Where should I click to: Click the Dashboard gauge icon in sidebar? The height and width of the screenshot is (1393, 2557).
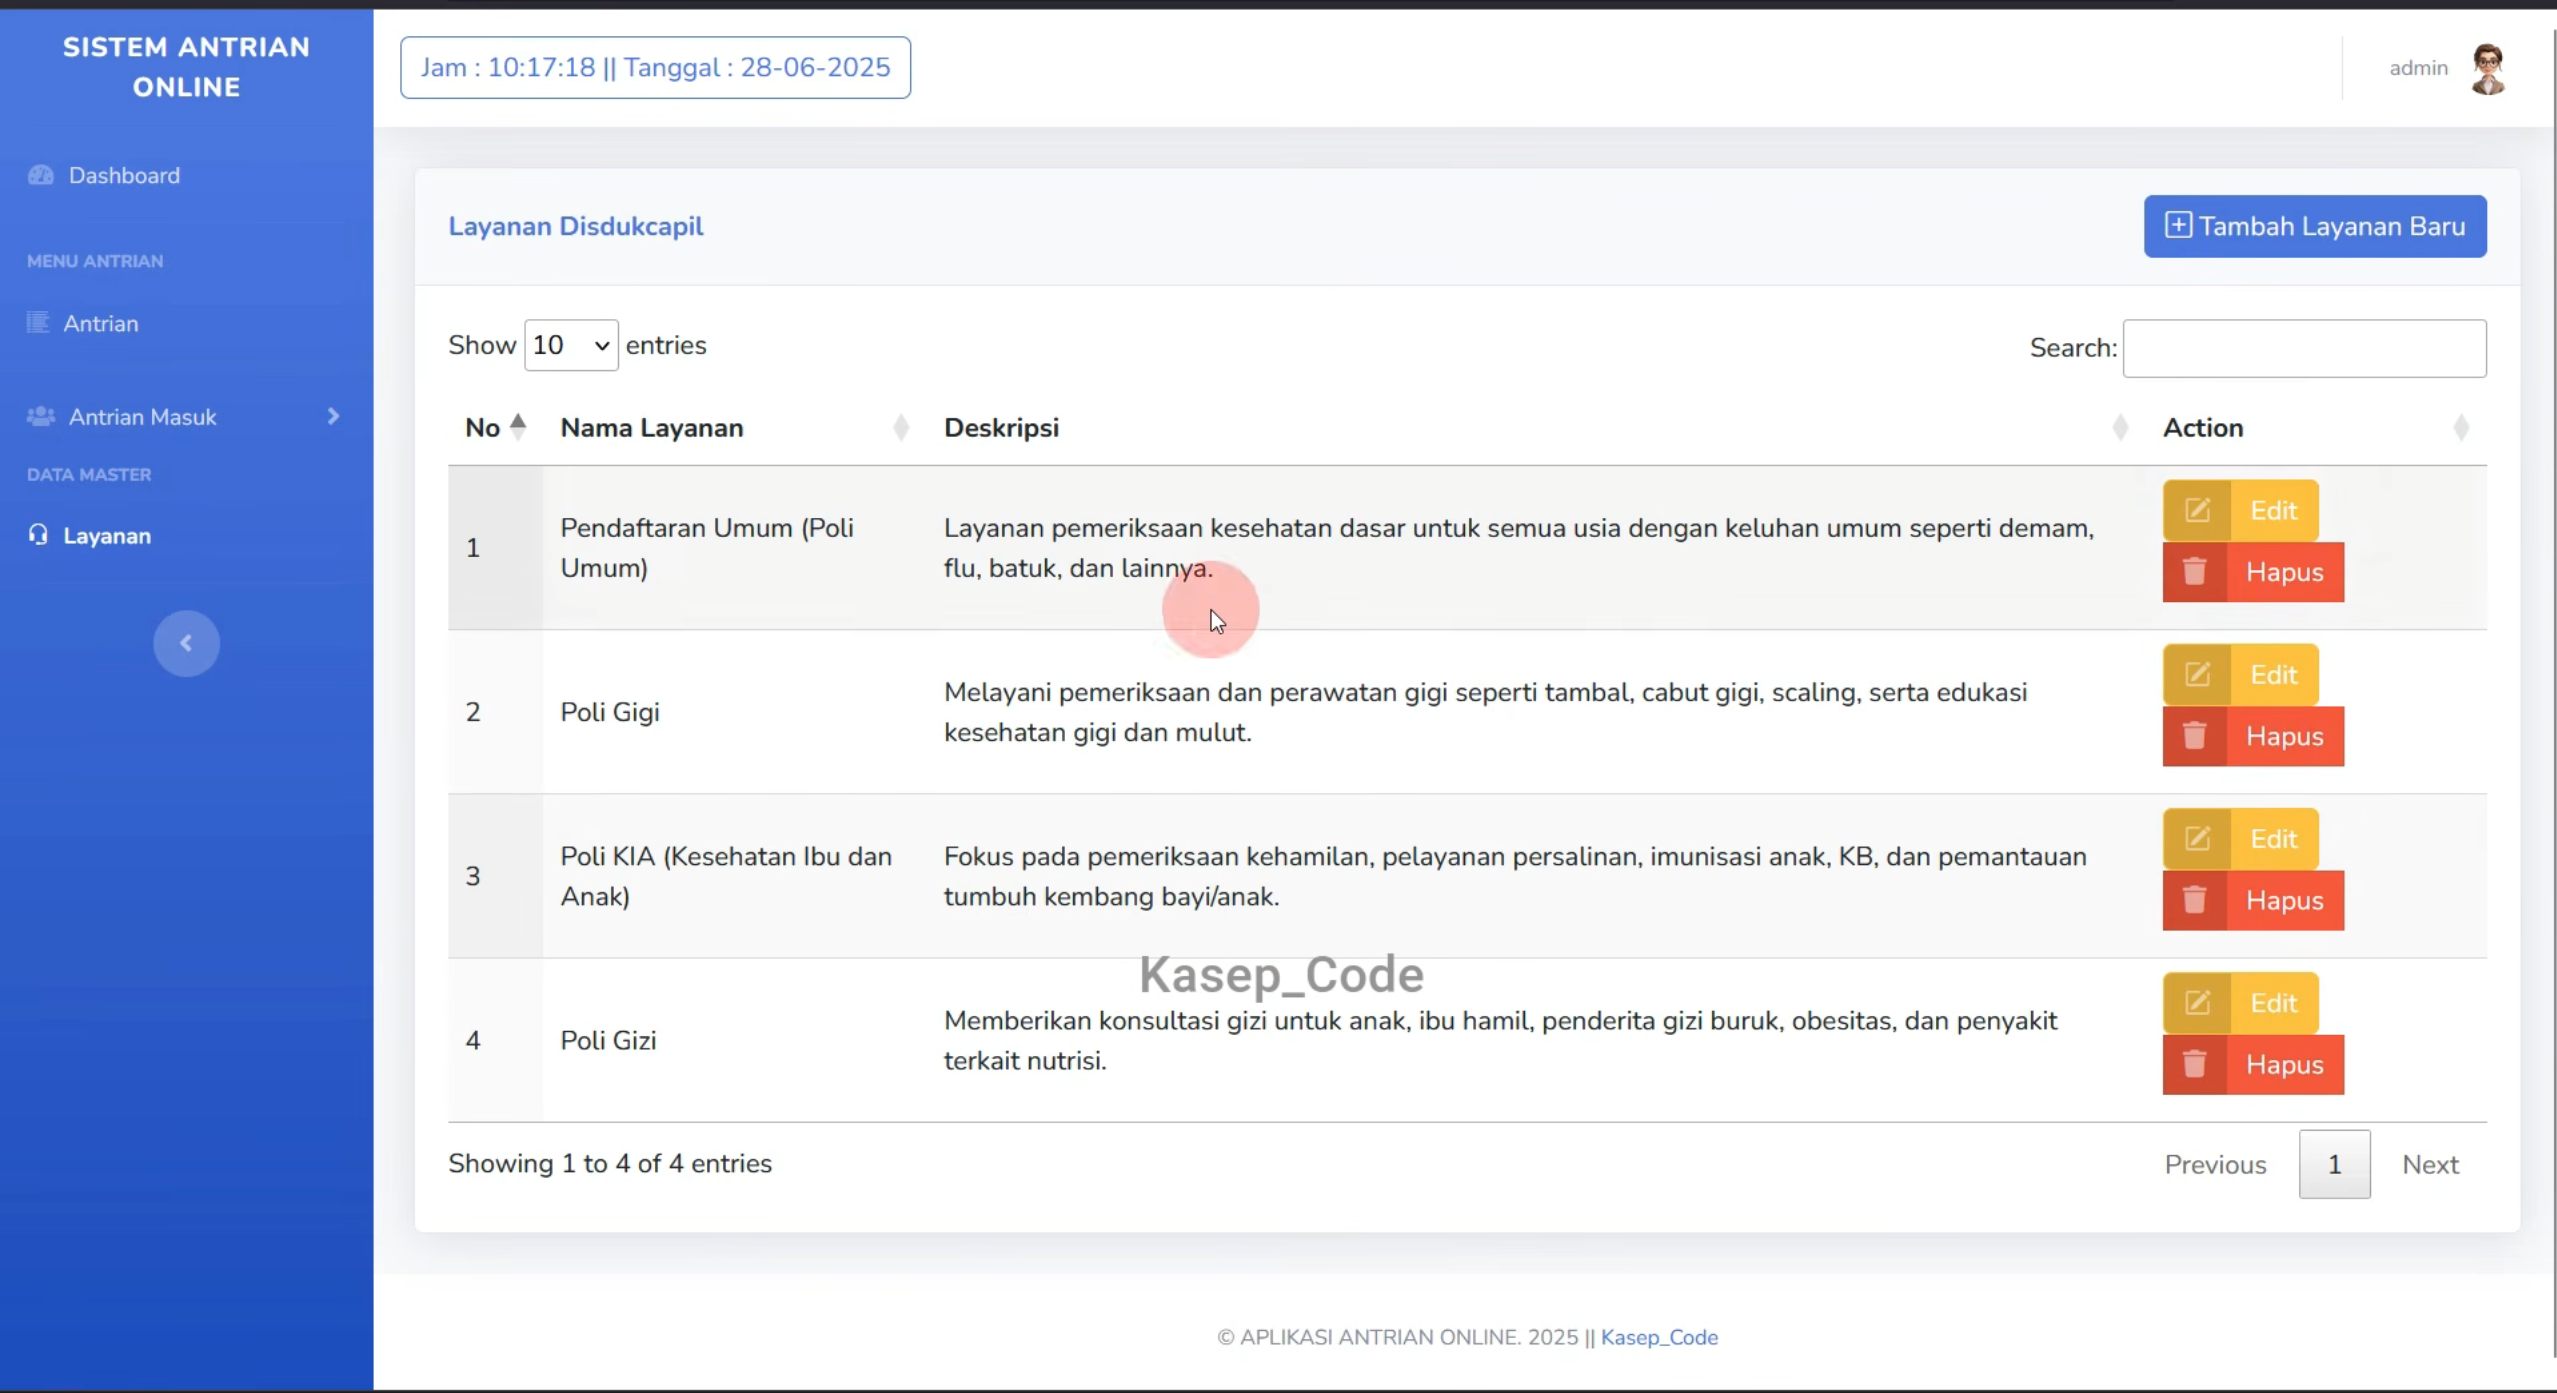pos(41,175)
